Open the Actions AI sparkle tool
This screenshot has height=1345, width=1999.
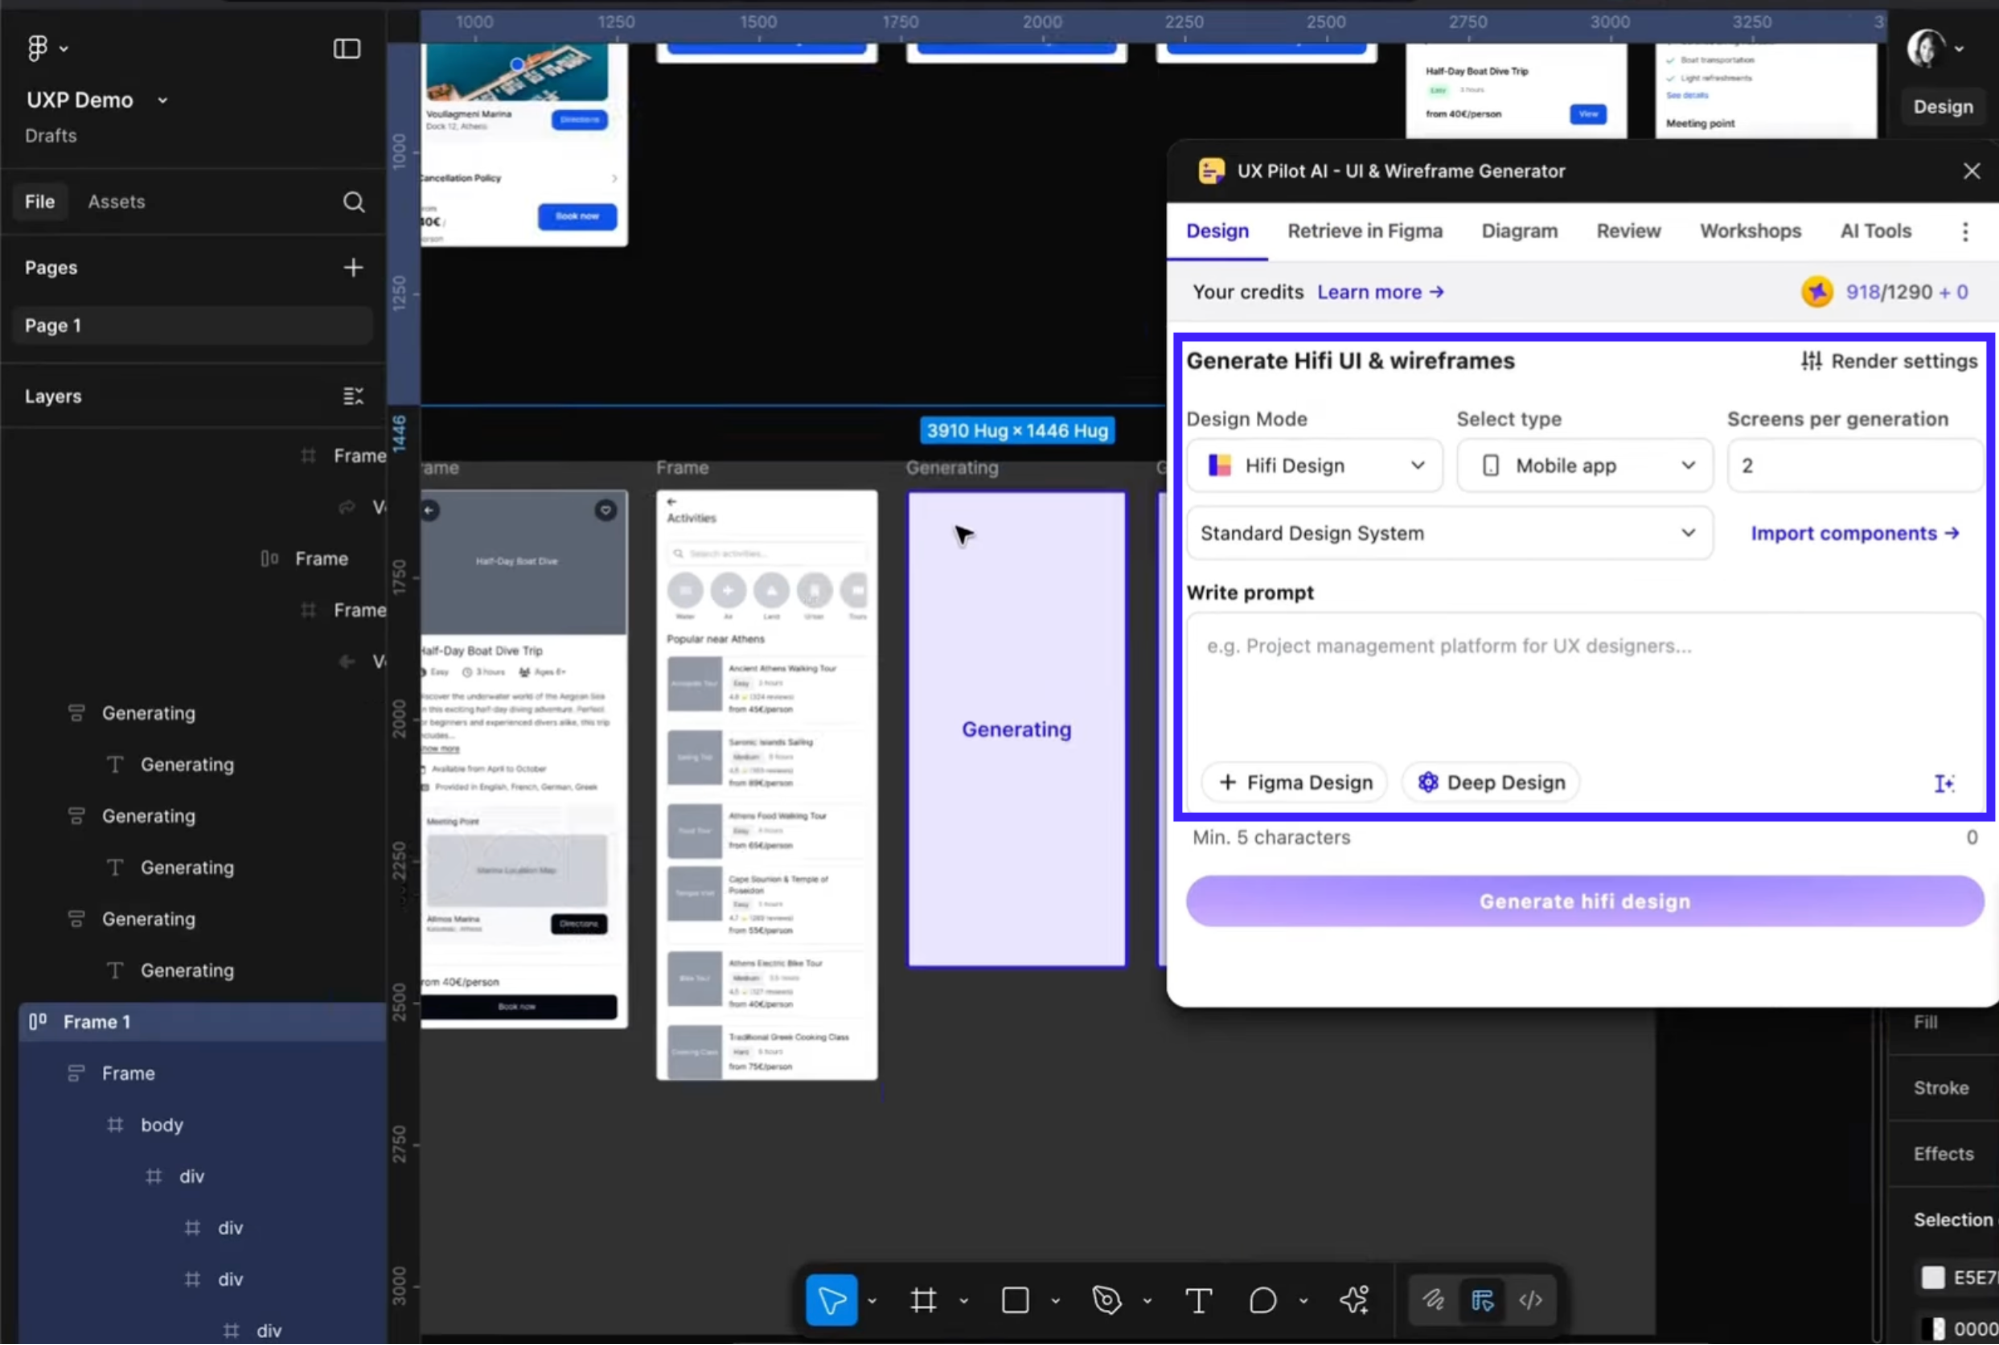pyautogui.click(x=1354, y=1300)
